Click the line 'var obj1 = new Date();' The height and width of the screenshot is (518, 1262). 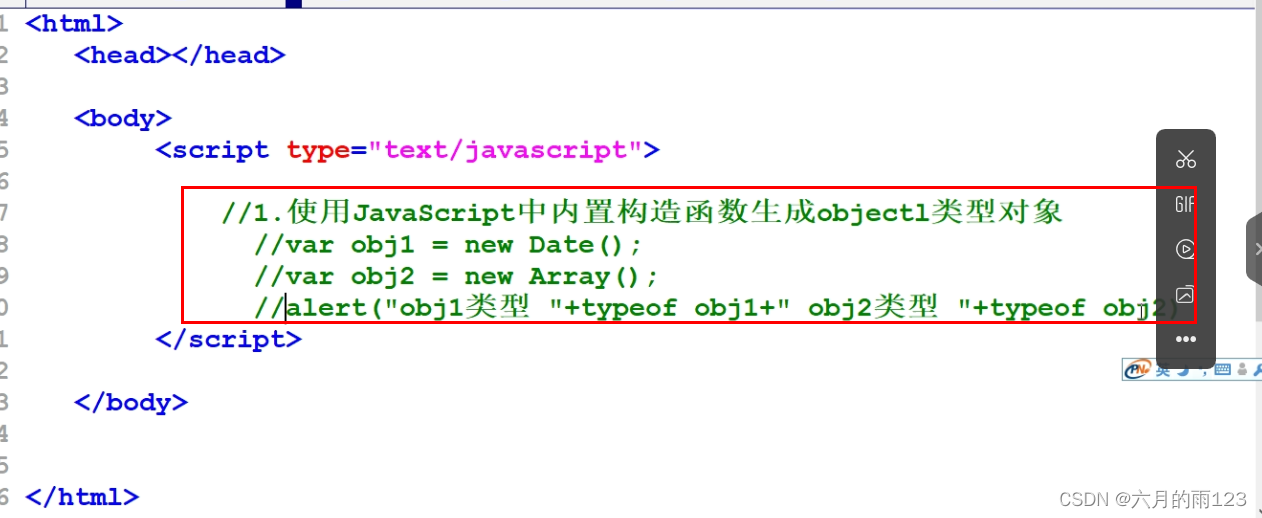[x=448, y=245]
